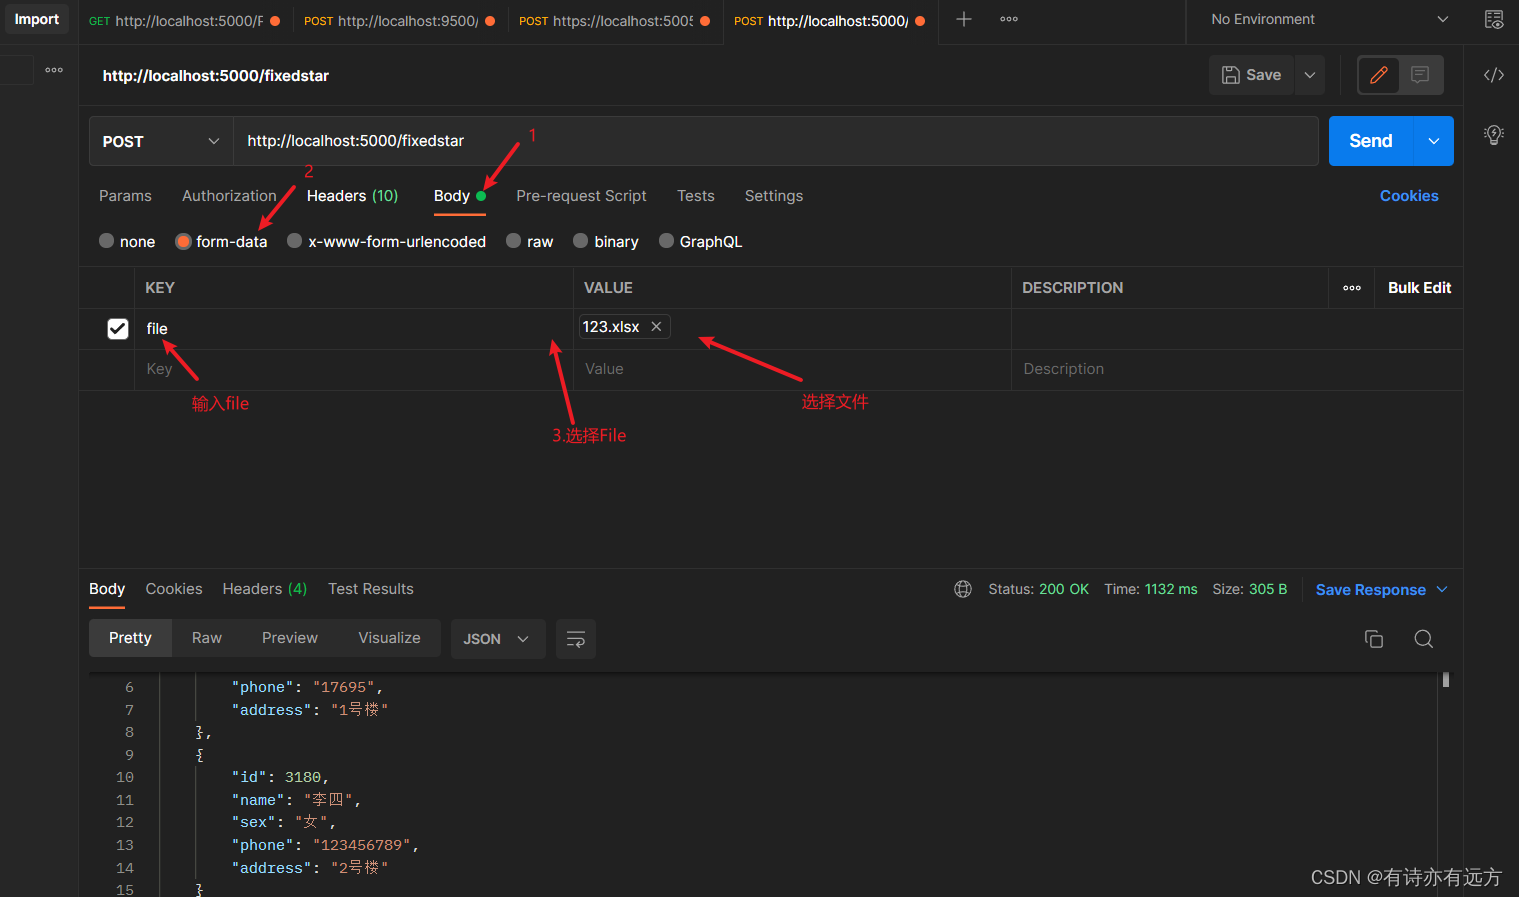1519x897 pixels.
Task: Copy the response with copy icon
Action: point(1373,639)
